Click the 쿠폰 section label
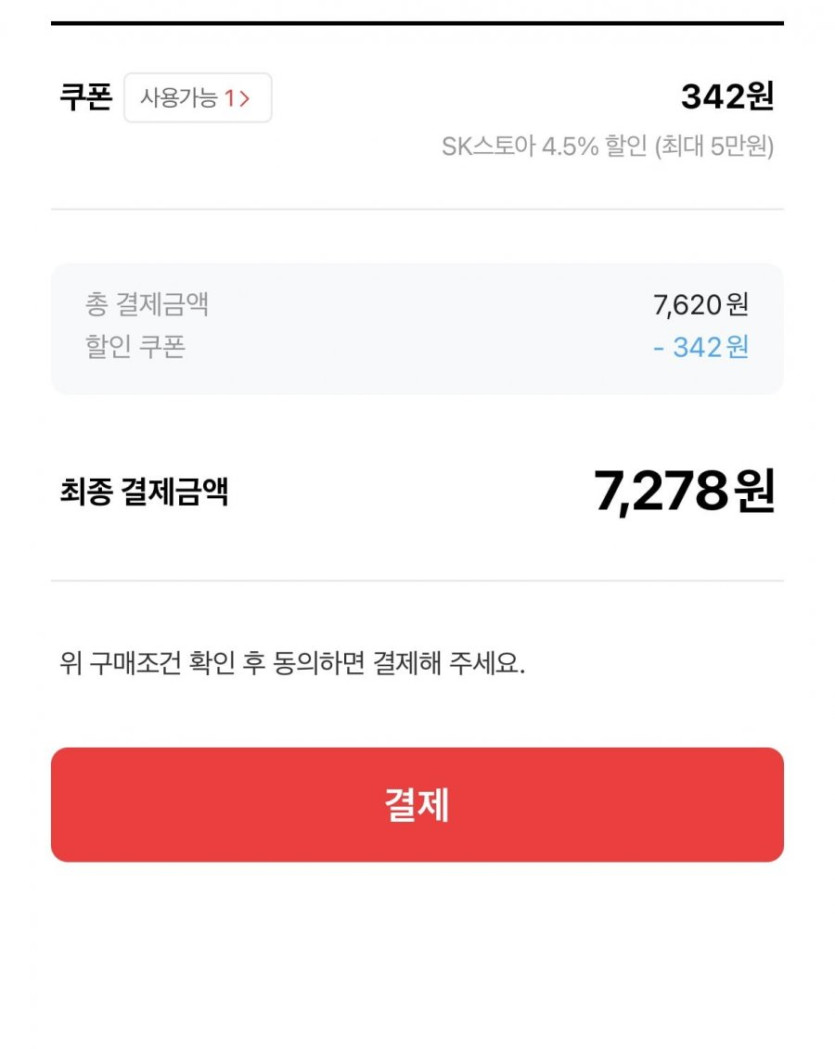 tap(86, 98)
